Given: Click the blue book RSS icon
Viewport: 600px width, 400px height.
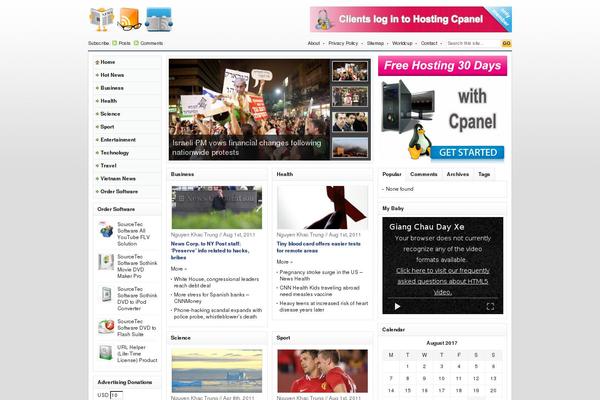Looking at the screenshot, I should click(x=159, y=19).
